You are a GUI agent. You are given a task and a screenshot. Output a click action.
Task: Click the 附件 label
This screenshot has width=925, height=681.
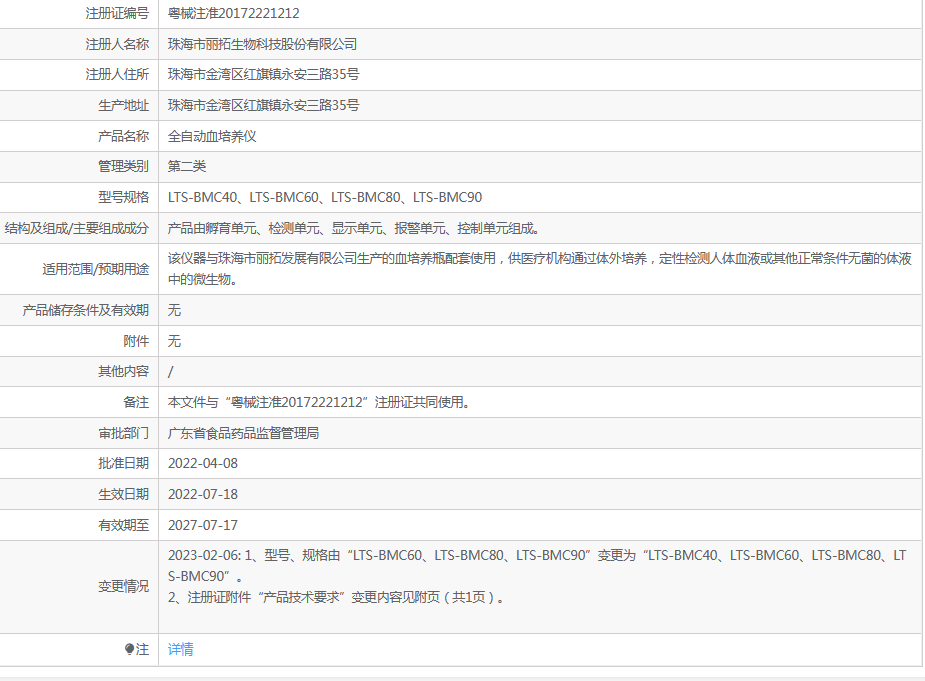[136, 341]
